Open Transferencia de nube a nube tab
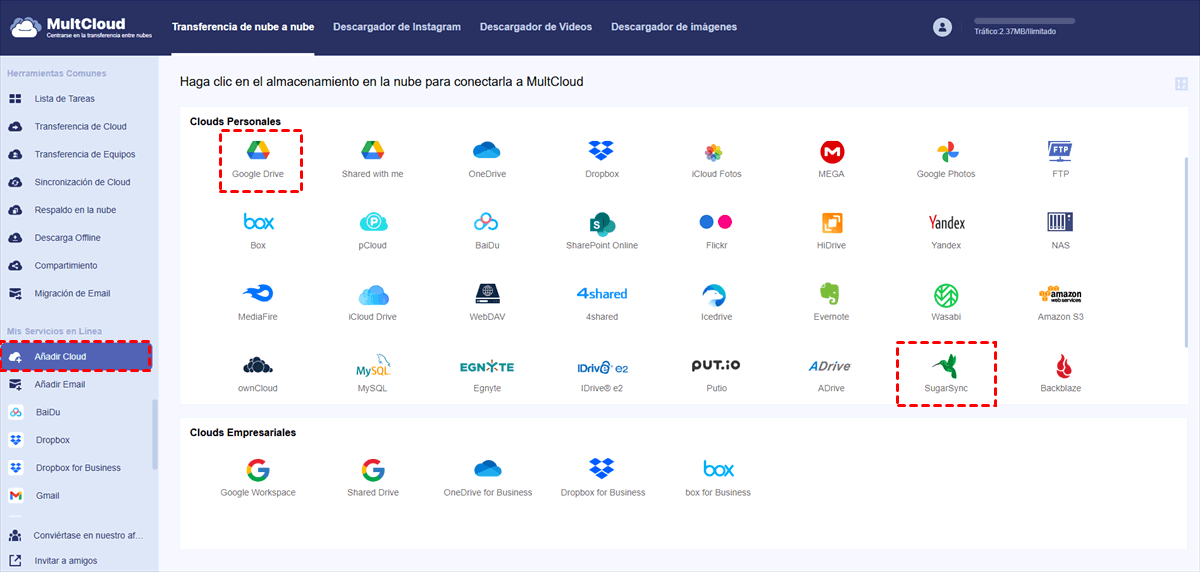1200x572 pixels. 243,27
